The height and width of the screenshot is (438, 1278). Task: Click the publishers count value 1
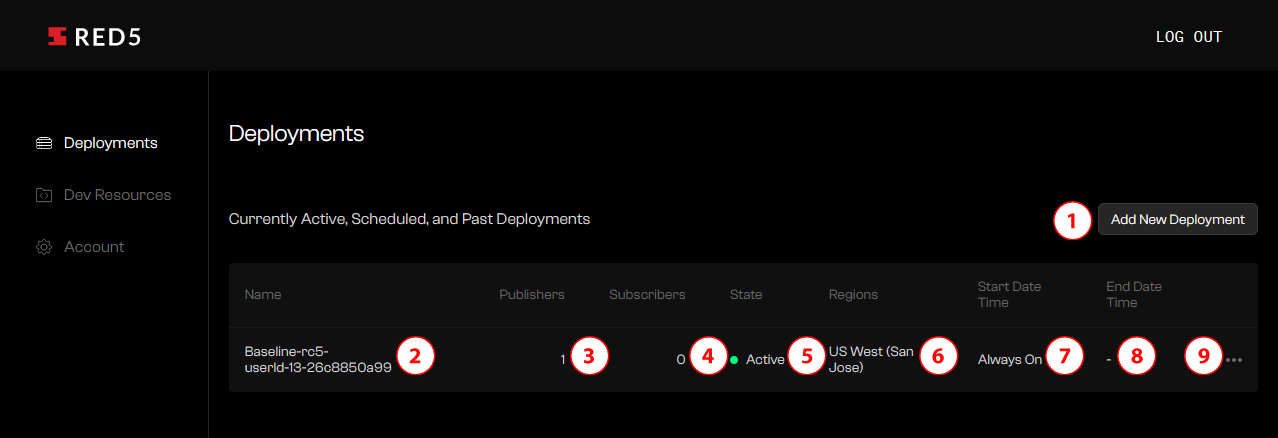click(x=563, y=360)
